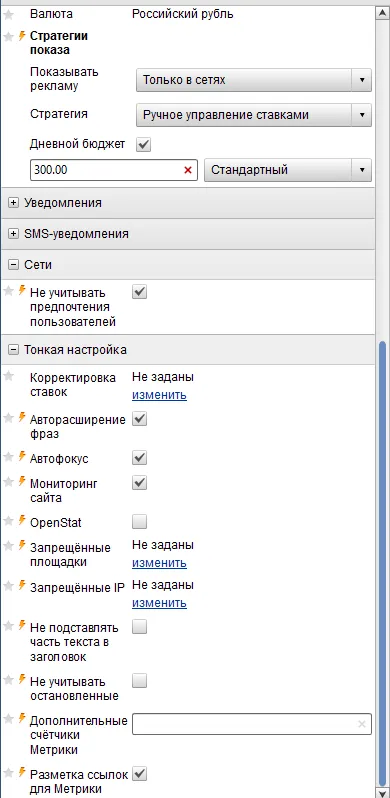Image resolution: width=390 pixels, height=798 pixels.
Task: Uncheck the Мониторинг сайта checkbox
Action: (x=140, y=482)
